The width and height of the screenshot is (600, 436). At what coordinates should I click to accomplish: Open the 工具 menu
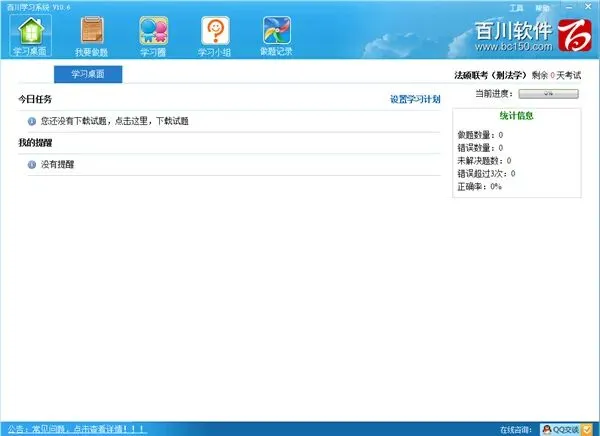coord(516,8)
